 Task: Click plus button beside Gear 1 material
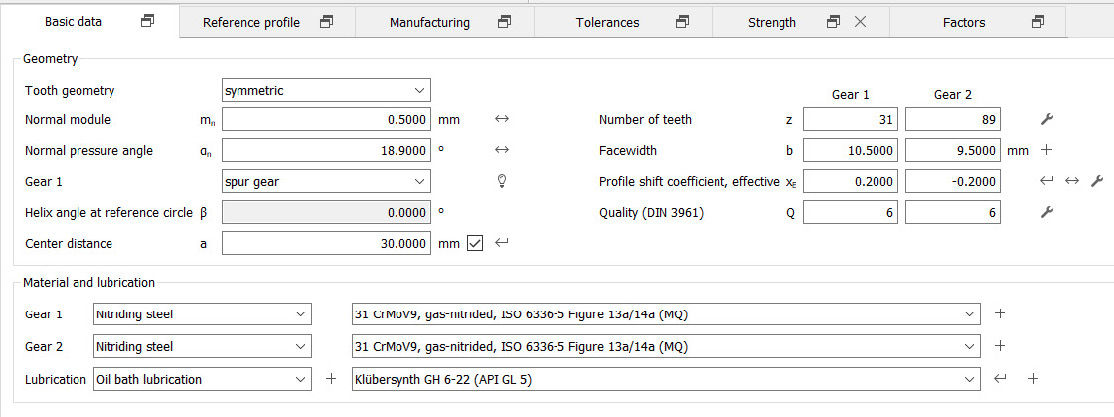tap(1000, 313)
